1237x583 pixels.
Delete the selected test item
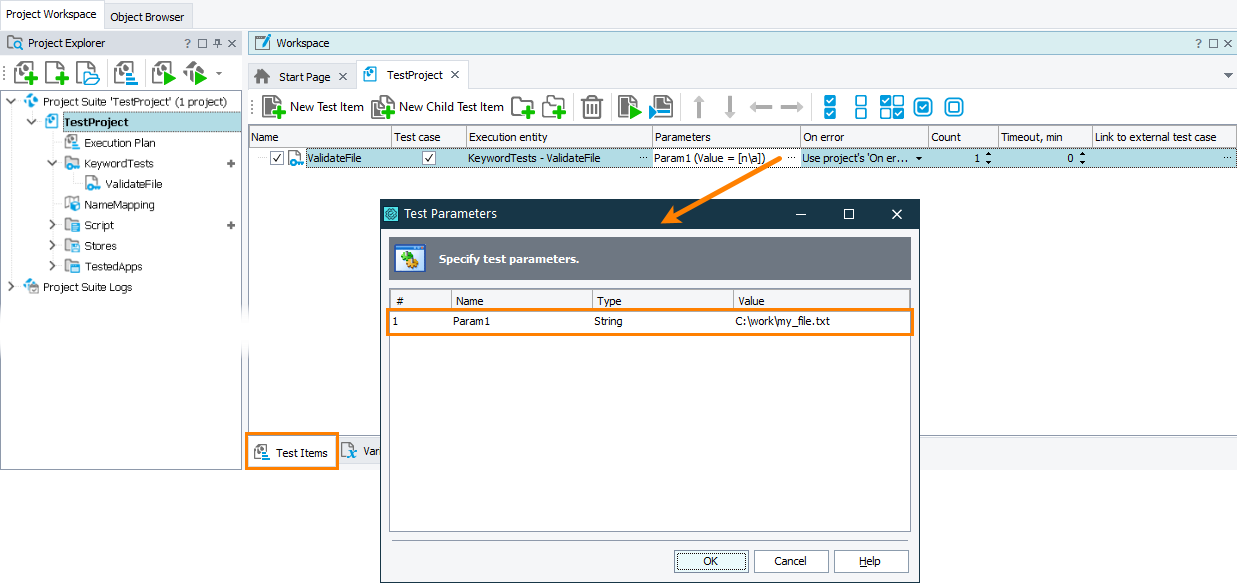click(591, 107)
